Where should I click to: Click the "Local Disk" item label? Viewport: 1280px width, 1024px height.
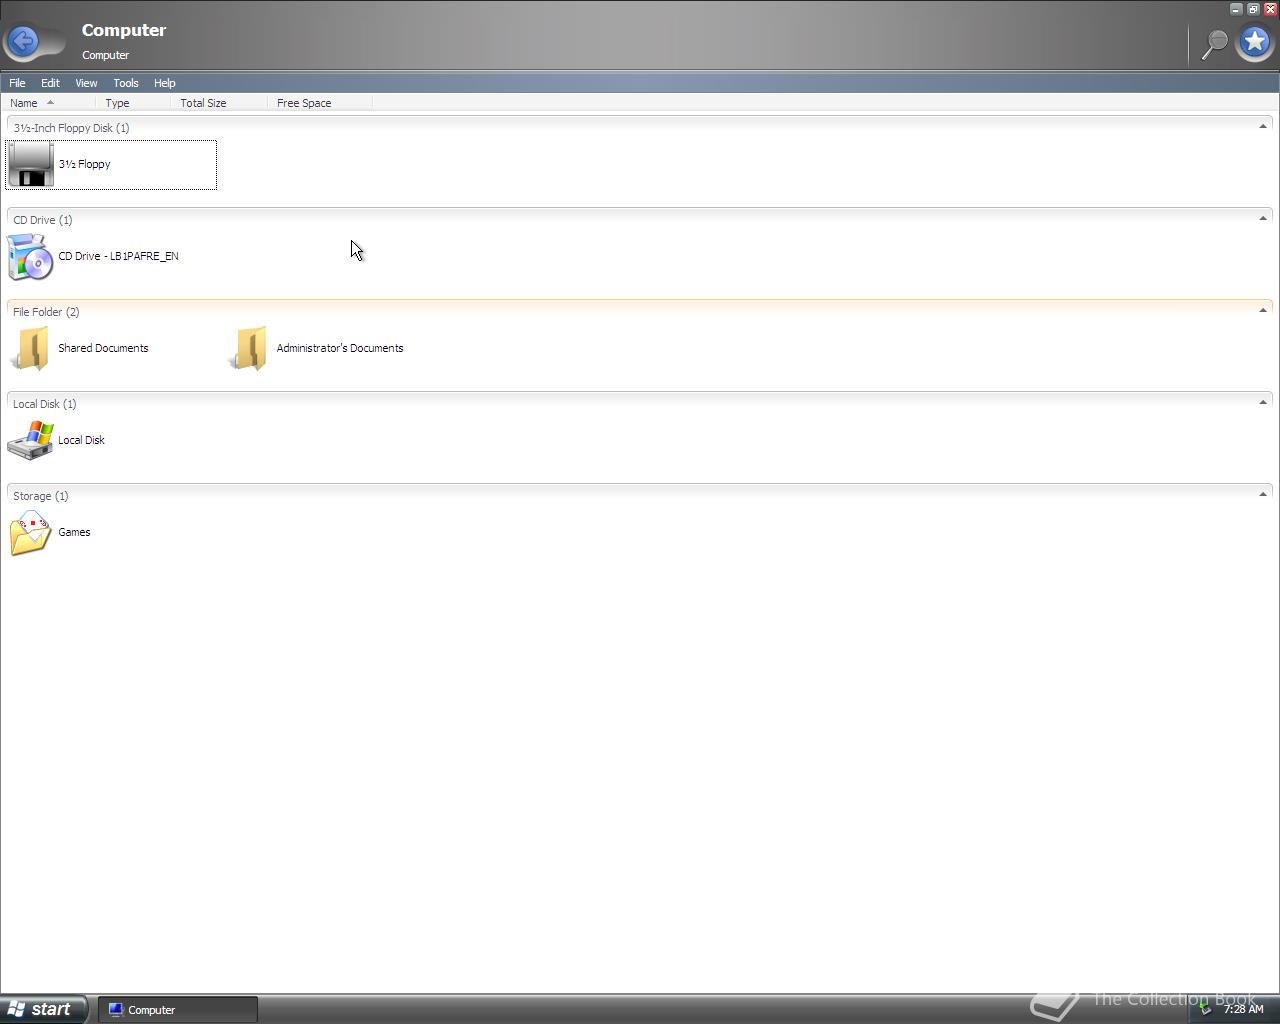pyautogui.click(x=81, y=440)
